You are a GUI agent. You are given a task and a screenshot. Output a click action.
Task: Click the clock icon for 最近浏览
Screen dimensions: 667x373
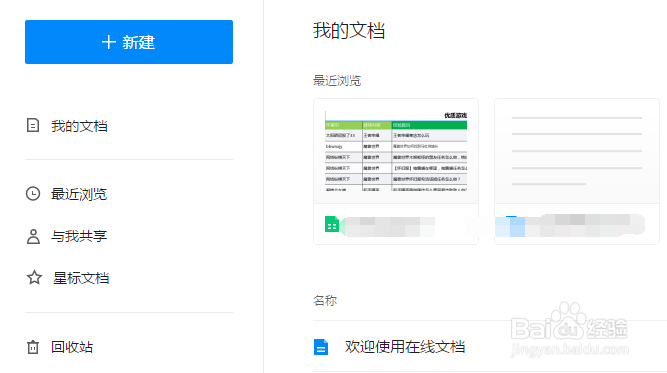[33, 194]
